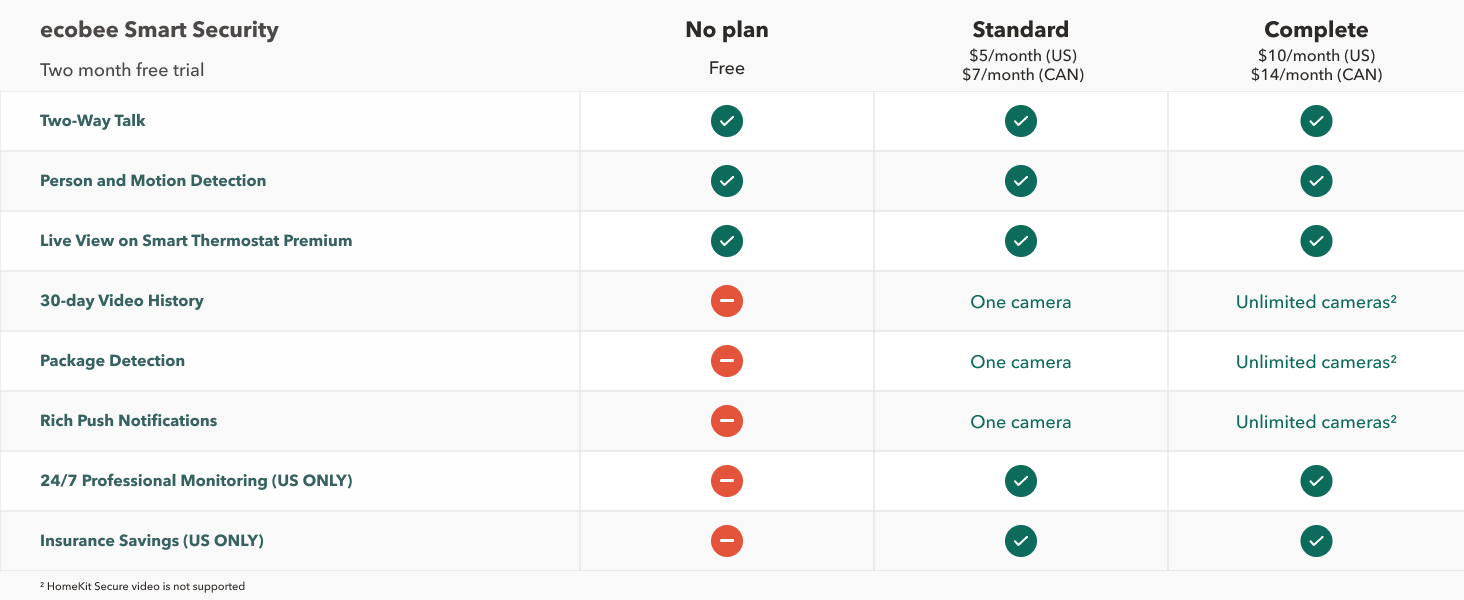Click the No plan minus icon for Insurance Savings
1464x600 pixels.
pos(727,541)
